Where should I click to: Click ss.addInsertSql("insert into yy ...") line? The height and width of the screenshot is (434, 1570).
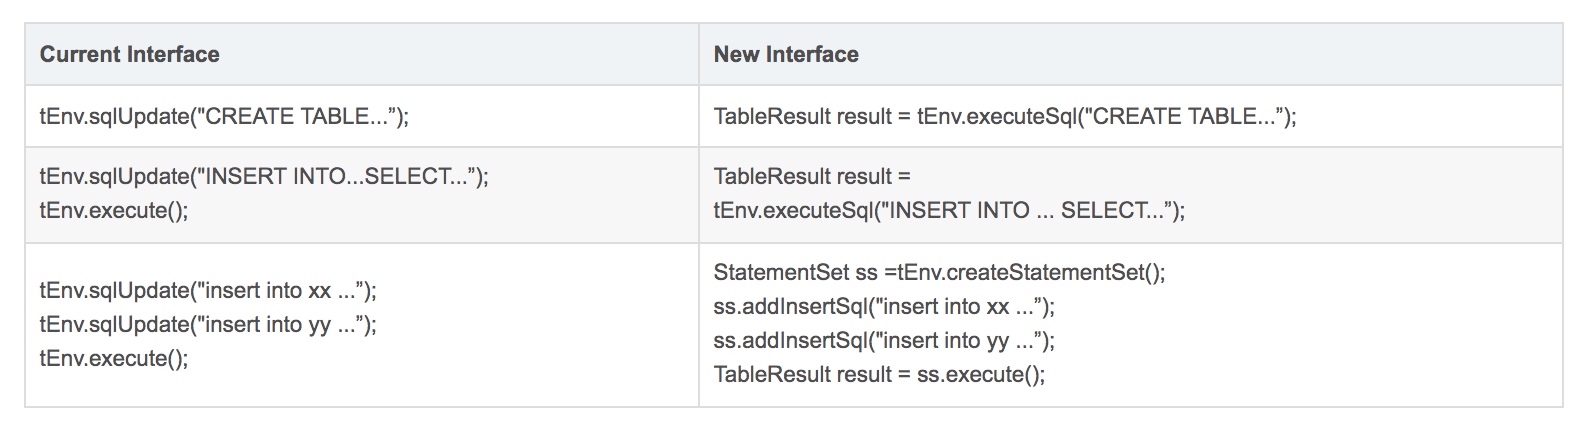coord(884,341)
